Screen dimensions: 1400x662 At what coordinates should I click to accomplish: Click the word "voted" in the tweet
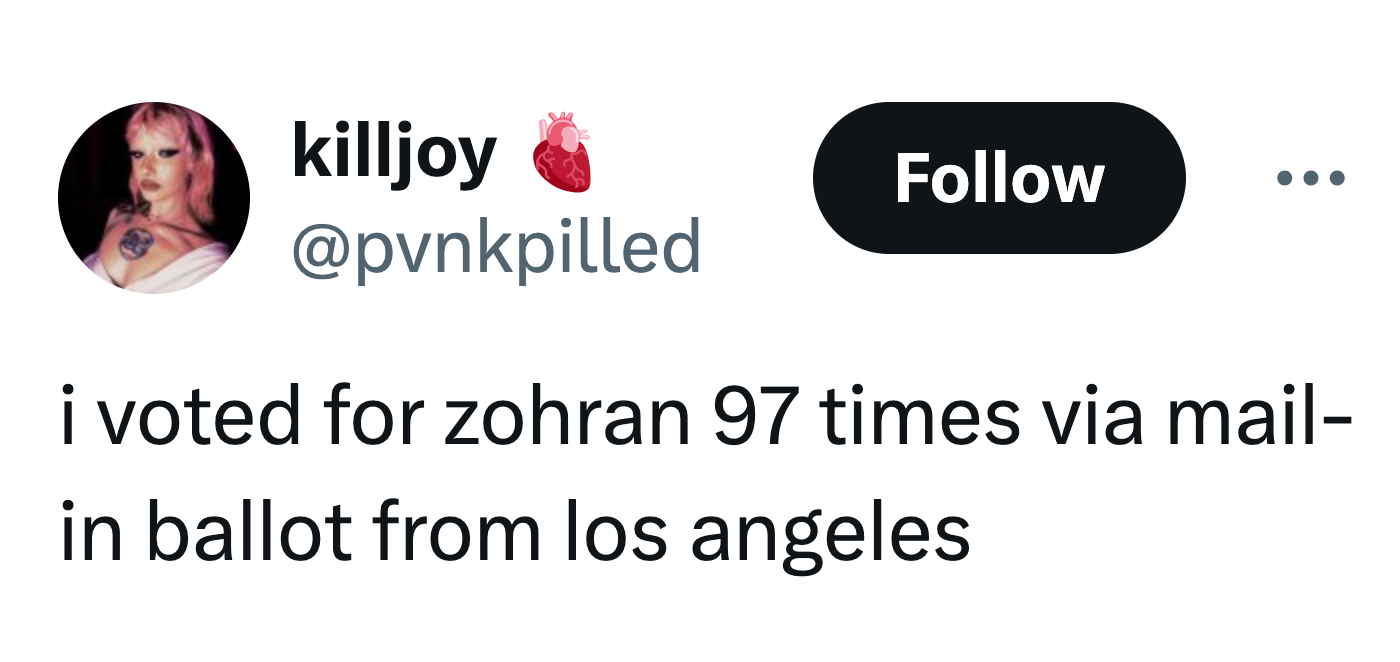pyautogui.click(x=200, y=418)
